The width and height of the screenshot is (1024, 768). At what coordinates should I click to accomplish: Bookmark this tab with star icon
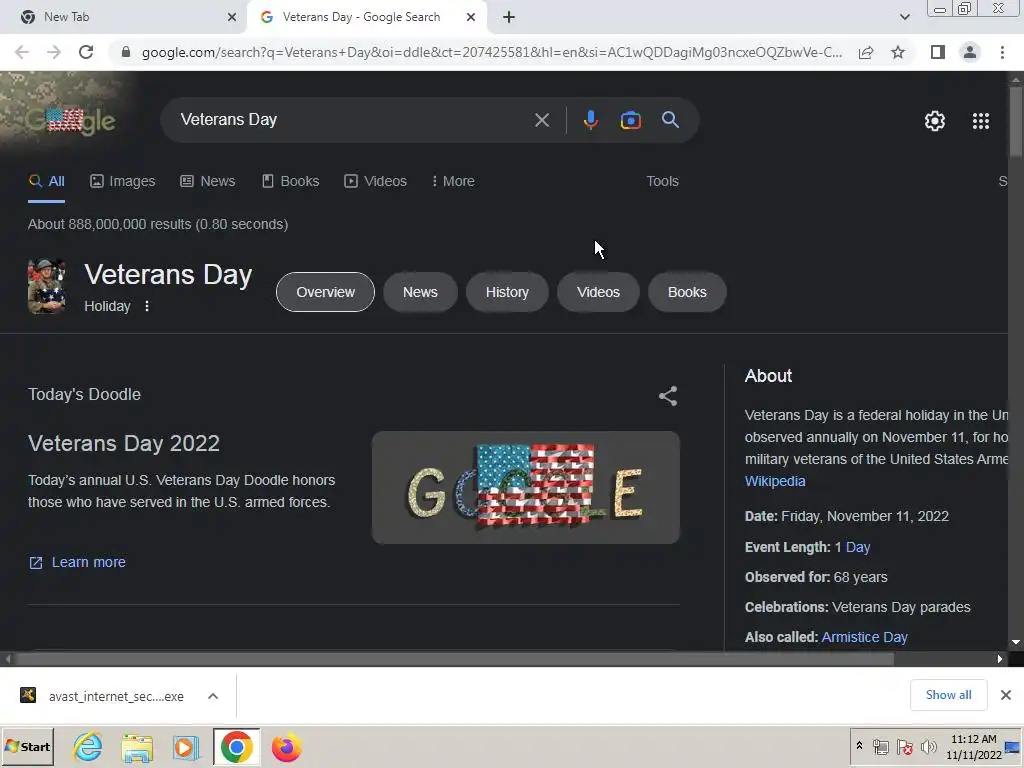[x=898, y=52]
